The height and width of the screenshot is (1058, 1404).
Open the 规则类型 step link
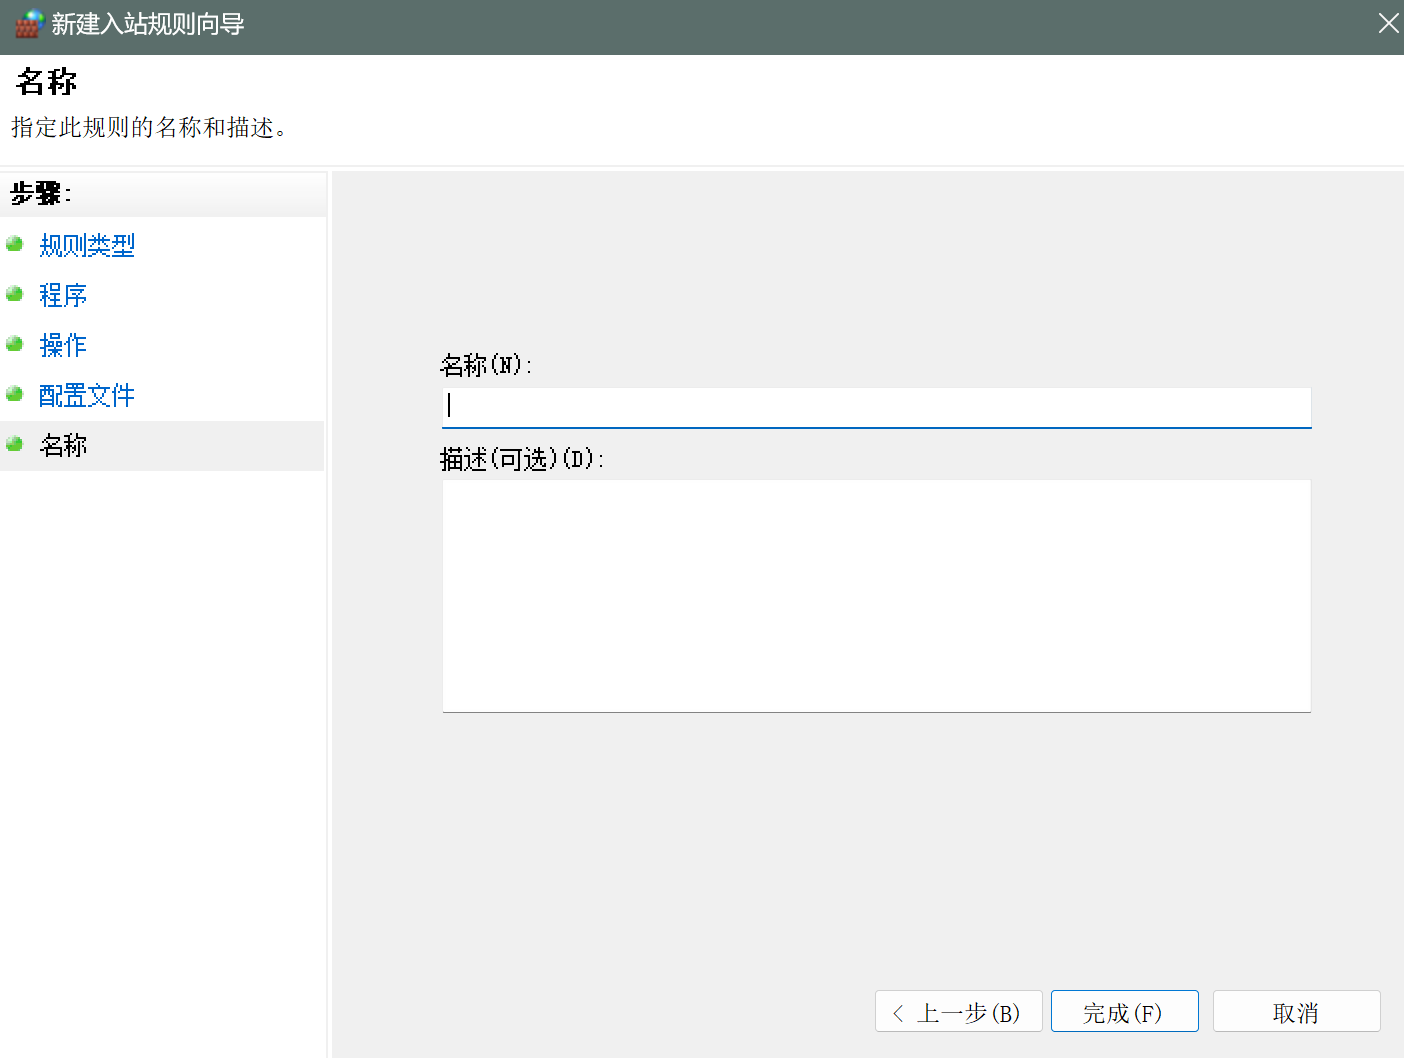(x=86, y=245)
